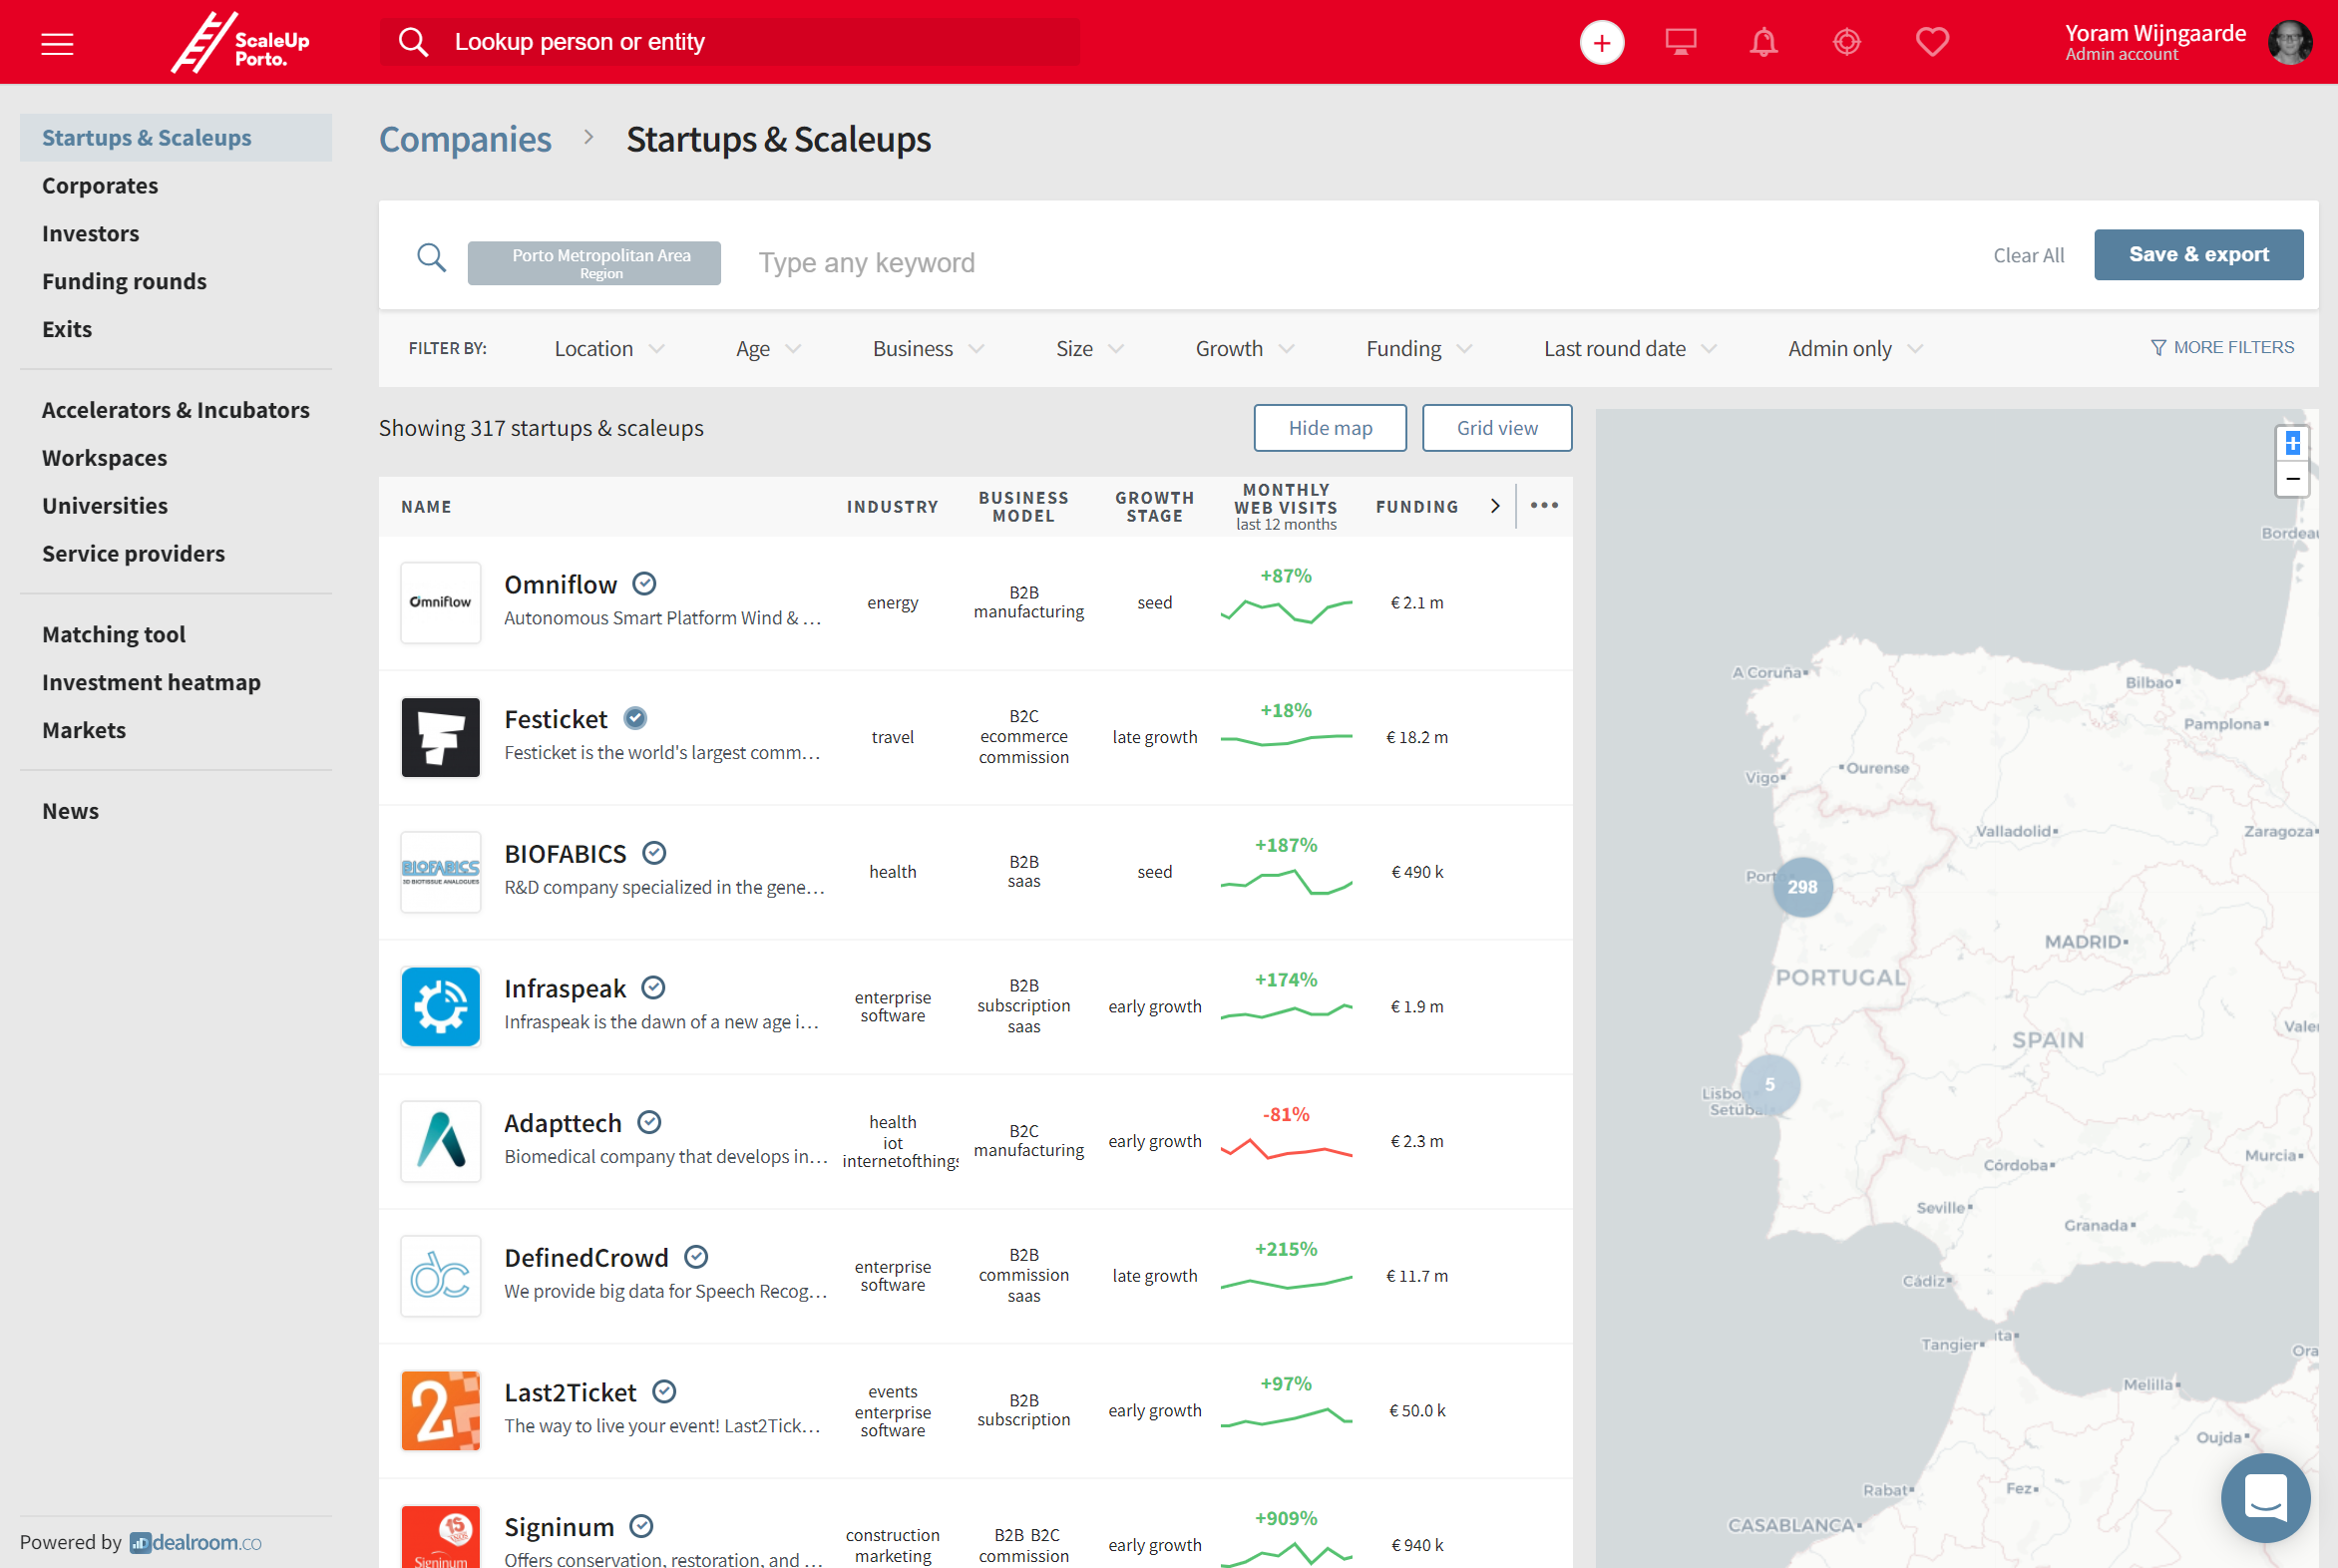The image size is (2338, 1568).
Task: Click Yoram Wijngaarde profile avatar
Action: pyautogui.click(x=2289, y=43)
